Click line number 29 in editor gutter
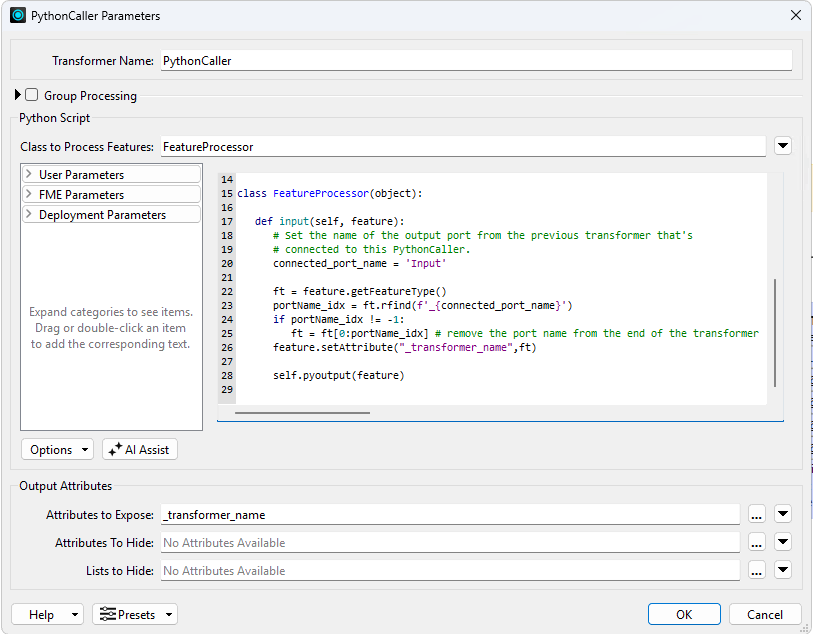 point(227,389)
